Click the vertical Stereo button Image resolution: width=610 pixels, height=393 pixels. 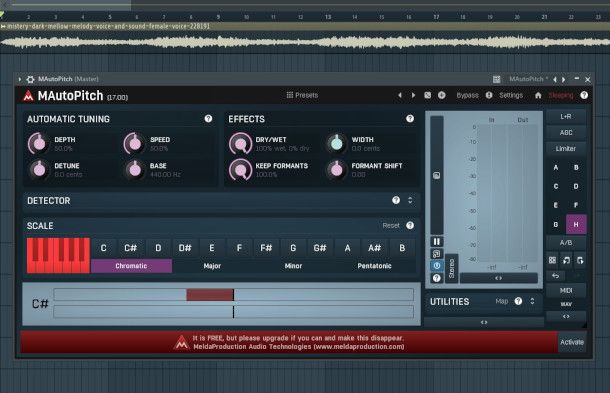(451, 268)
